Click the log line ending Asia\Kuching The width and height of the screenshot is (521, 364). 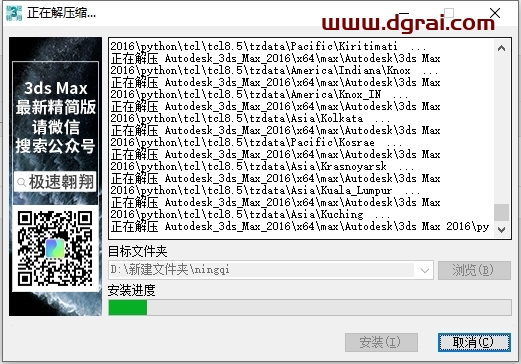coord(250,214)
